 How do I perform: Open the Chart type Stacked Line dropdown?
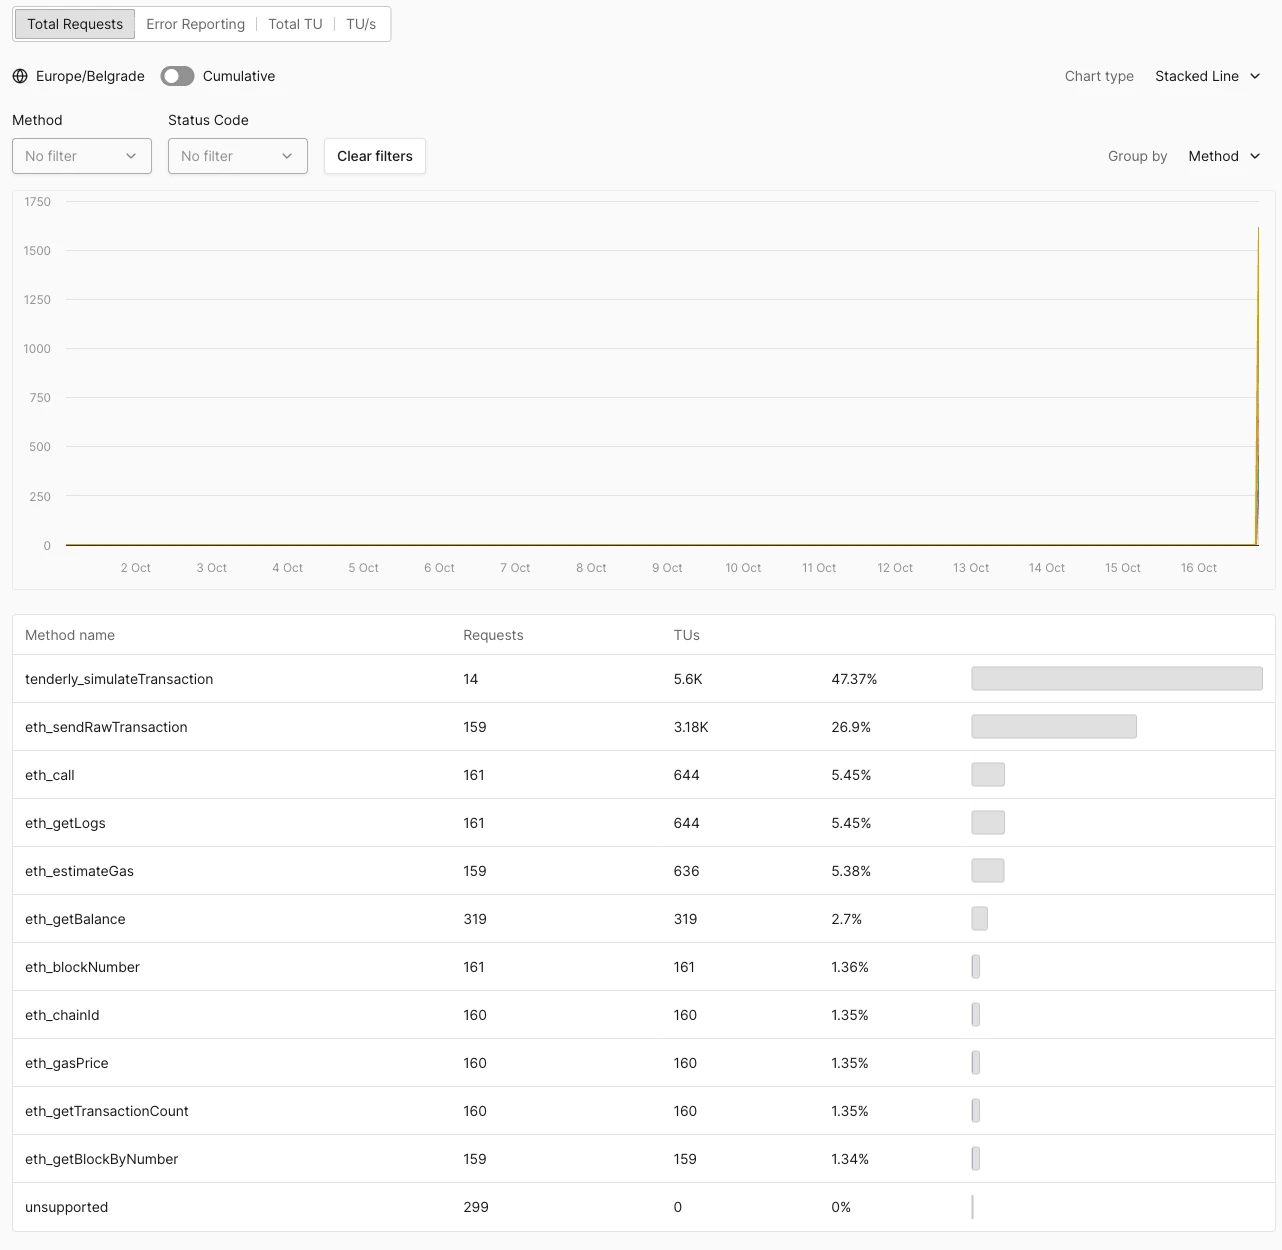[x=1208, y=76]
